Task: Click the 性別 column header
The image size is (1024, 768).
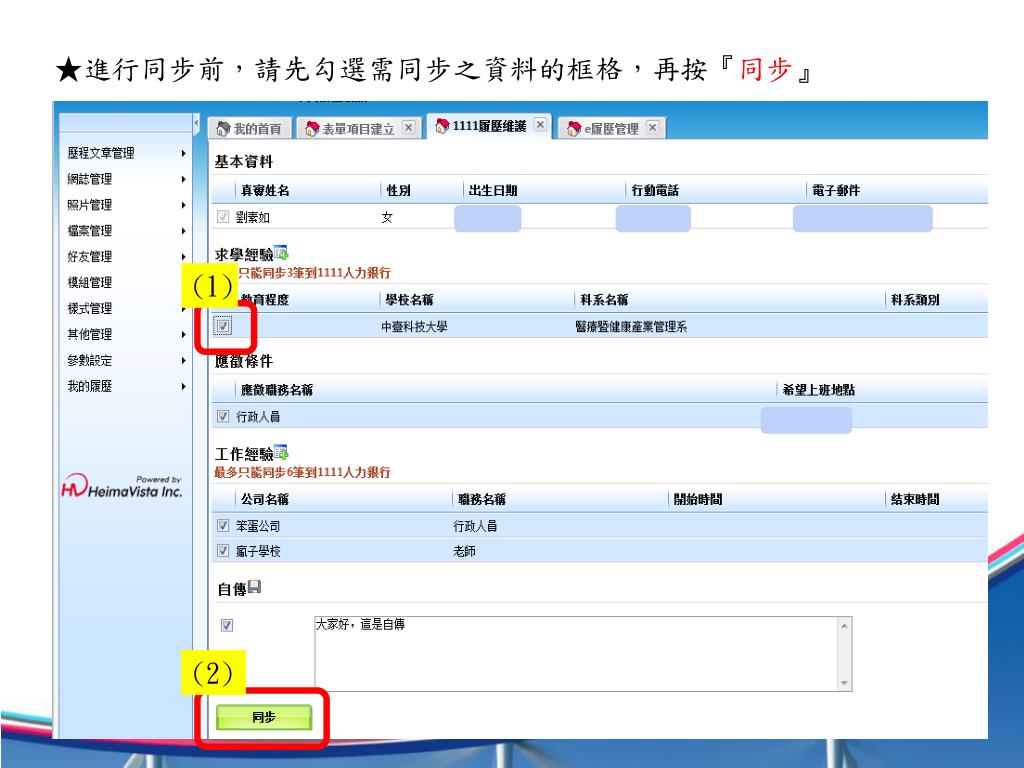Action: click(x=398, y=190)
